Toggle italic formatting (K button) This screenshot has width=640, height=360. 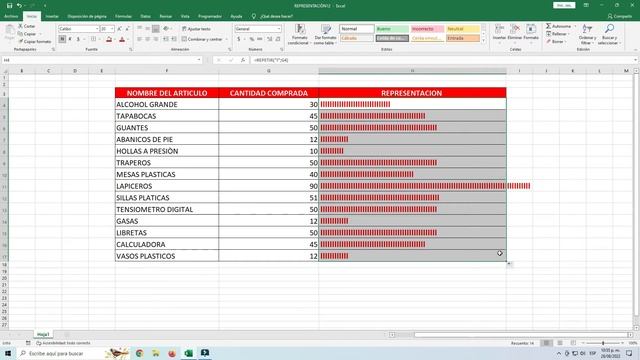[70, 39]
